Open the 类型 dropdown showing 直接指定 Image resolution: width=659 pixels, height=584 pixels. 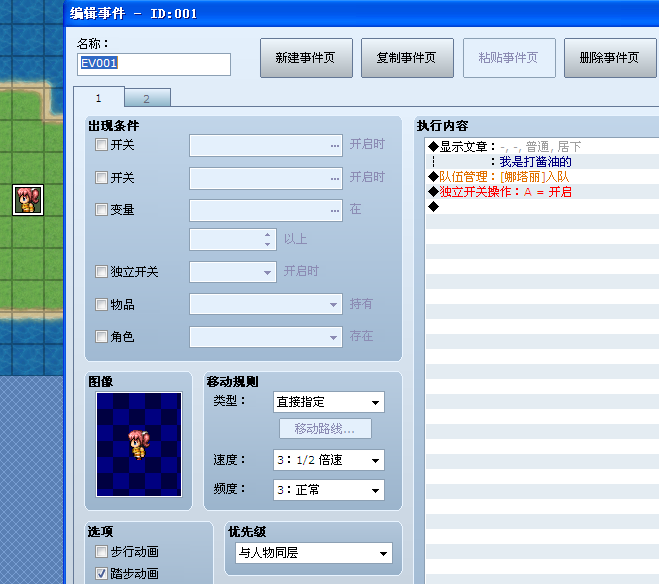click(x=329, y=402)
